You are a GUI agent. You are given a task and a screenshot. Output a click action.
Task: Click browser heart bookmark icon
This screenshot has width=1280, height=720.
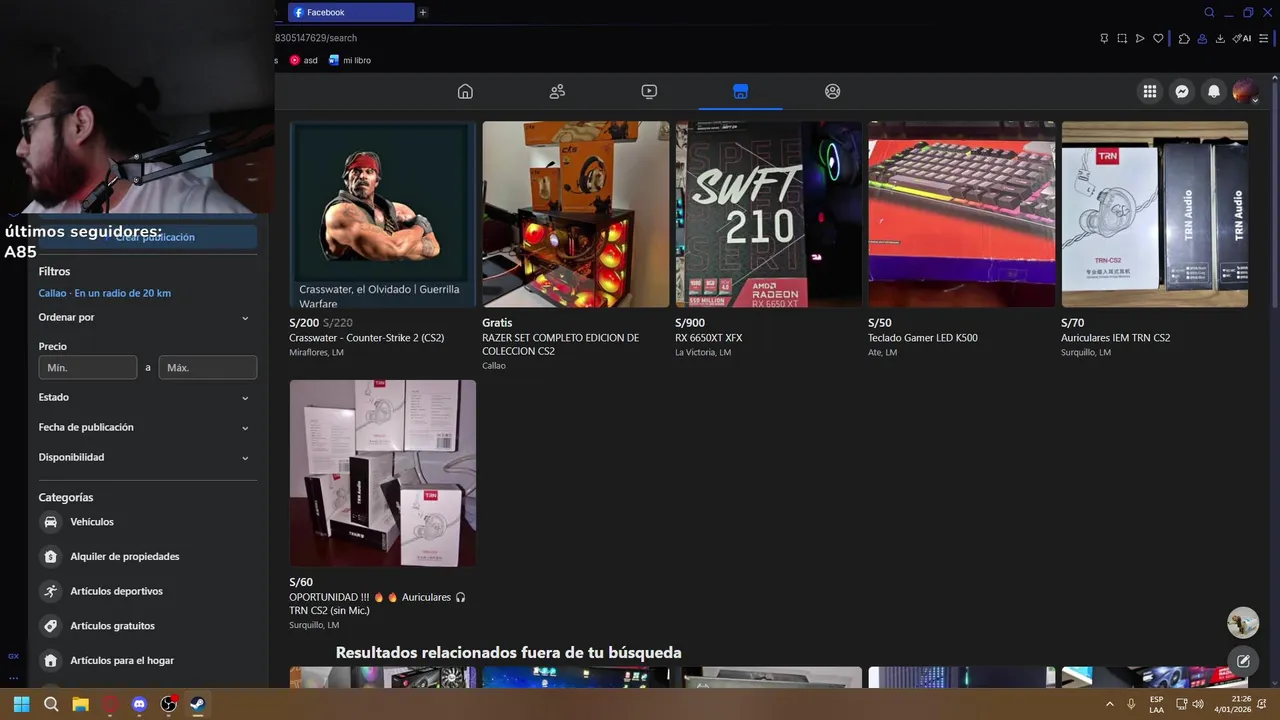[x=1158, y=38]
